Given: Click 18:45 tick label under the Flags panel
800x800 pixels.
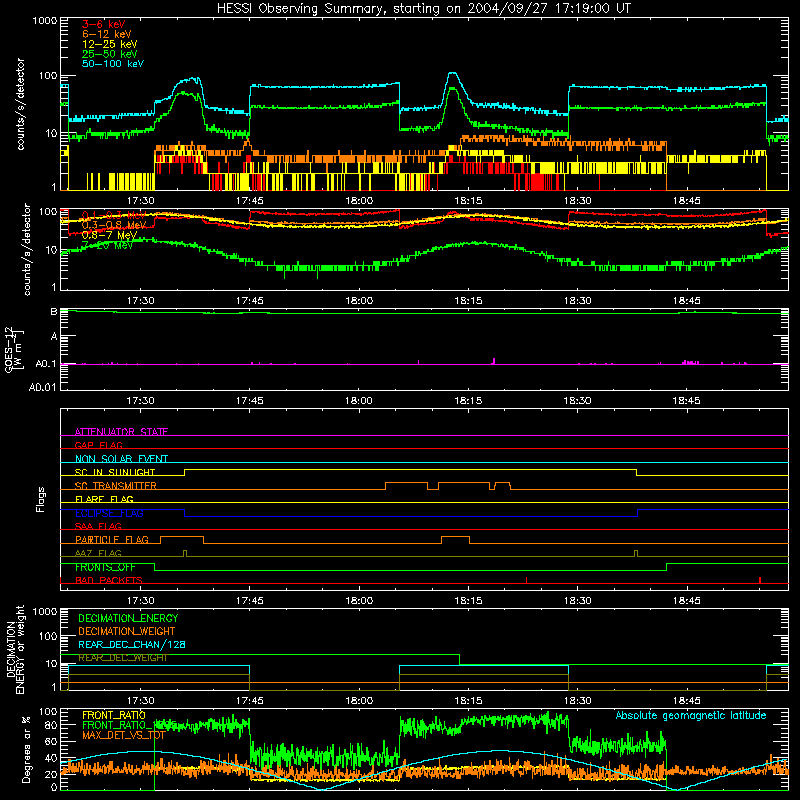Looking at the screenshot, I should click(686, 601).
